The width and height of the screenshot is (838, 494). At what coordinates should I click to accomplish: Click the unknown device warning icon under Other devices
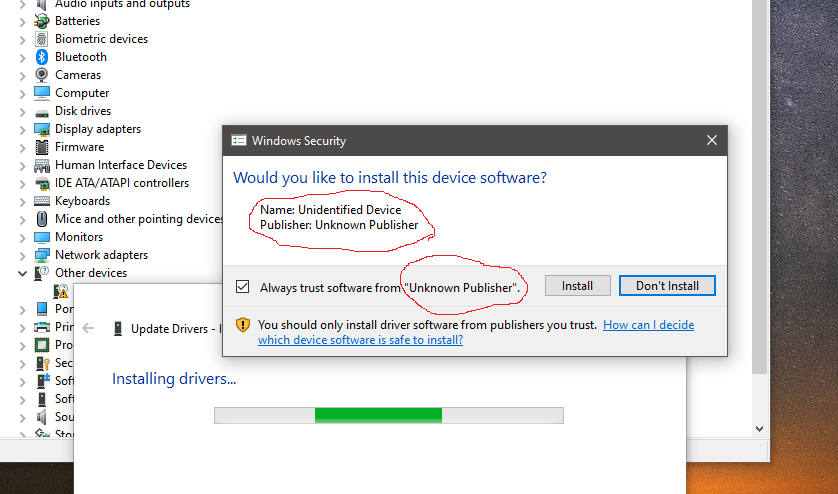tap(61, 291)
